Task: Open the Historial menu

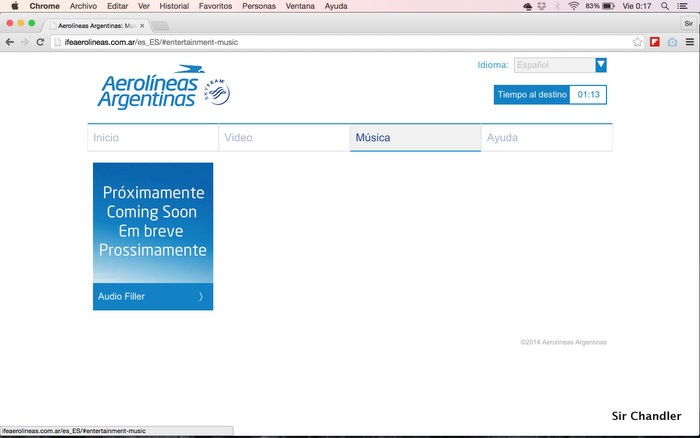Action: coord(174,6)
